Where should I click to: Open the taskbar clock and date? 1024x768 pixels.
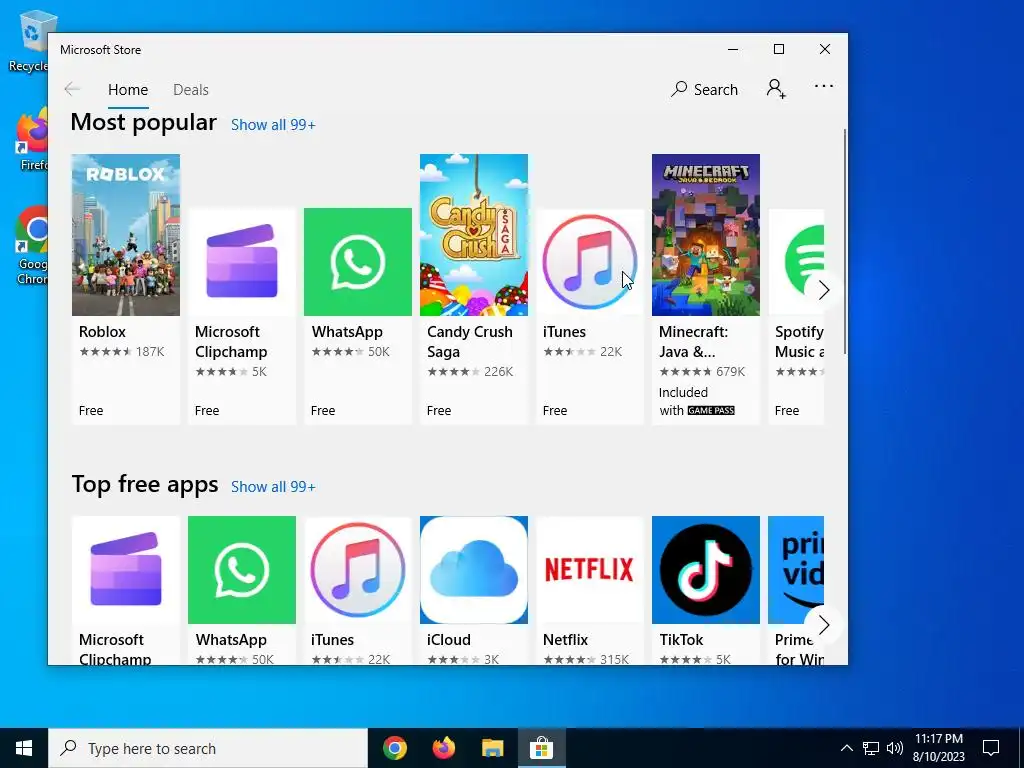point(938,748)
